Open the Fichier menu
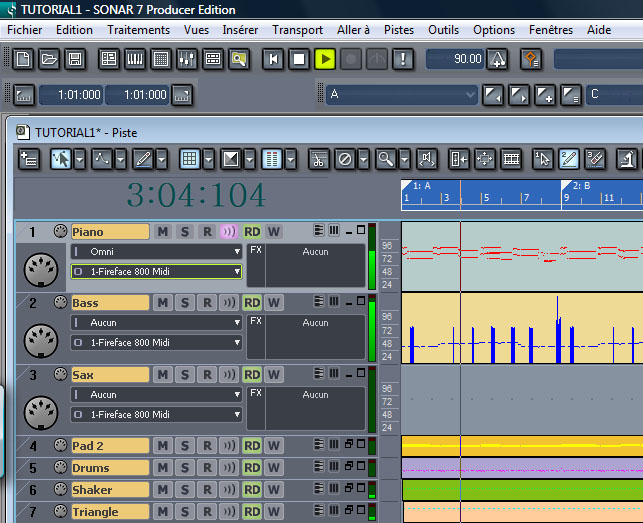Viewport: 643px width, 523px height. point(25,30)
